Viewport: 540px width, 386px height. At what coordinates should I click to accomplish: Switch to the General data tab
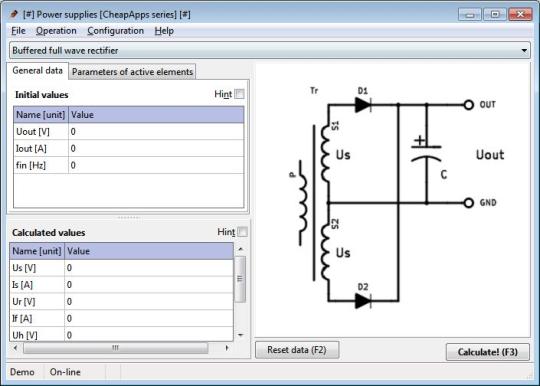(38, 71)
